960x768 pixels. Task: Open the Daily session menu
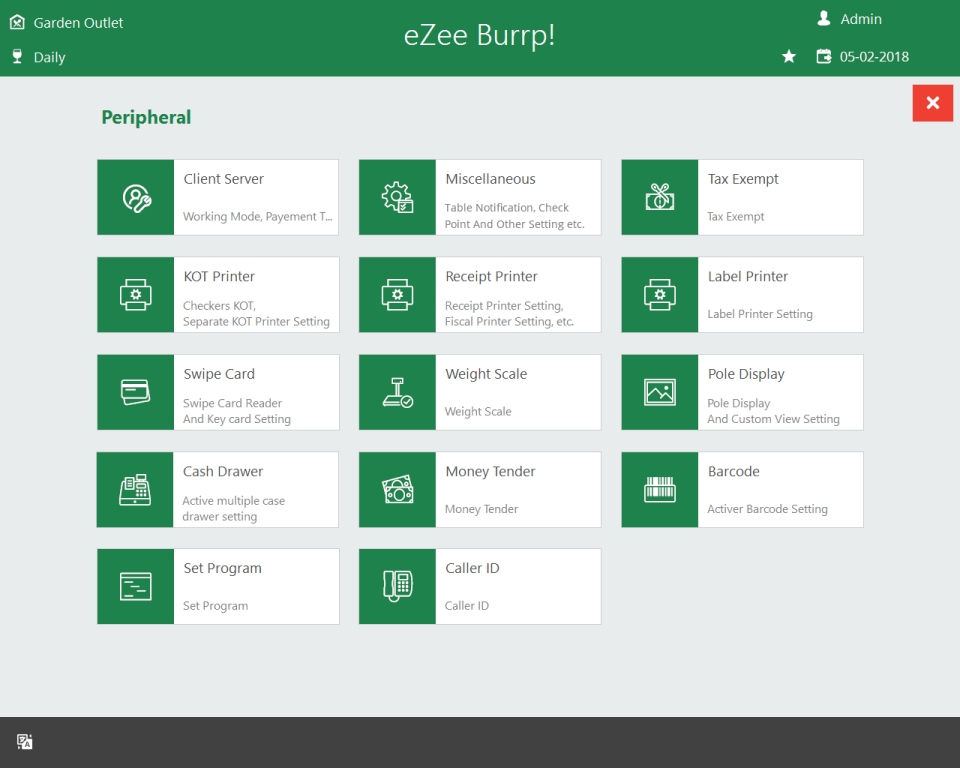click(x=38, y=57)
